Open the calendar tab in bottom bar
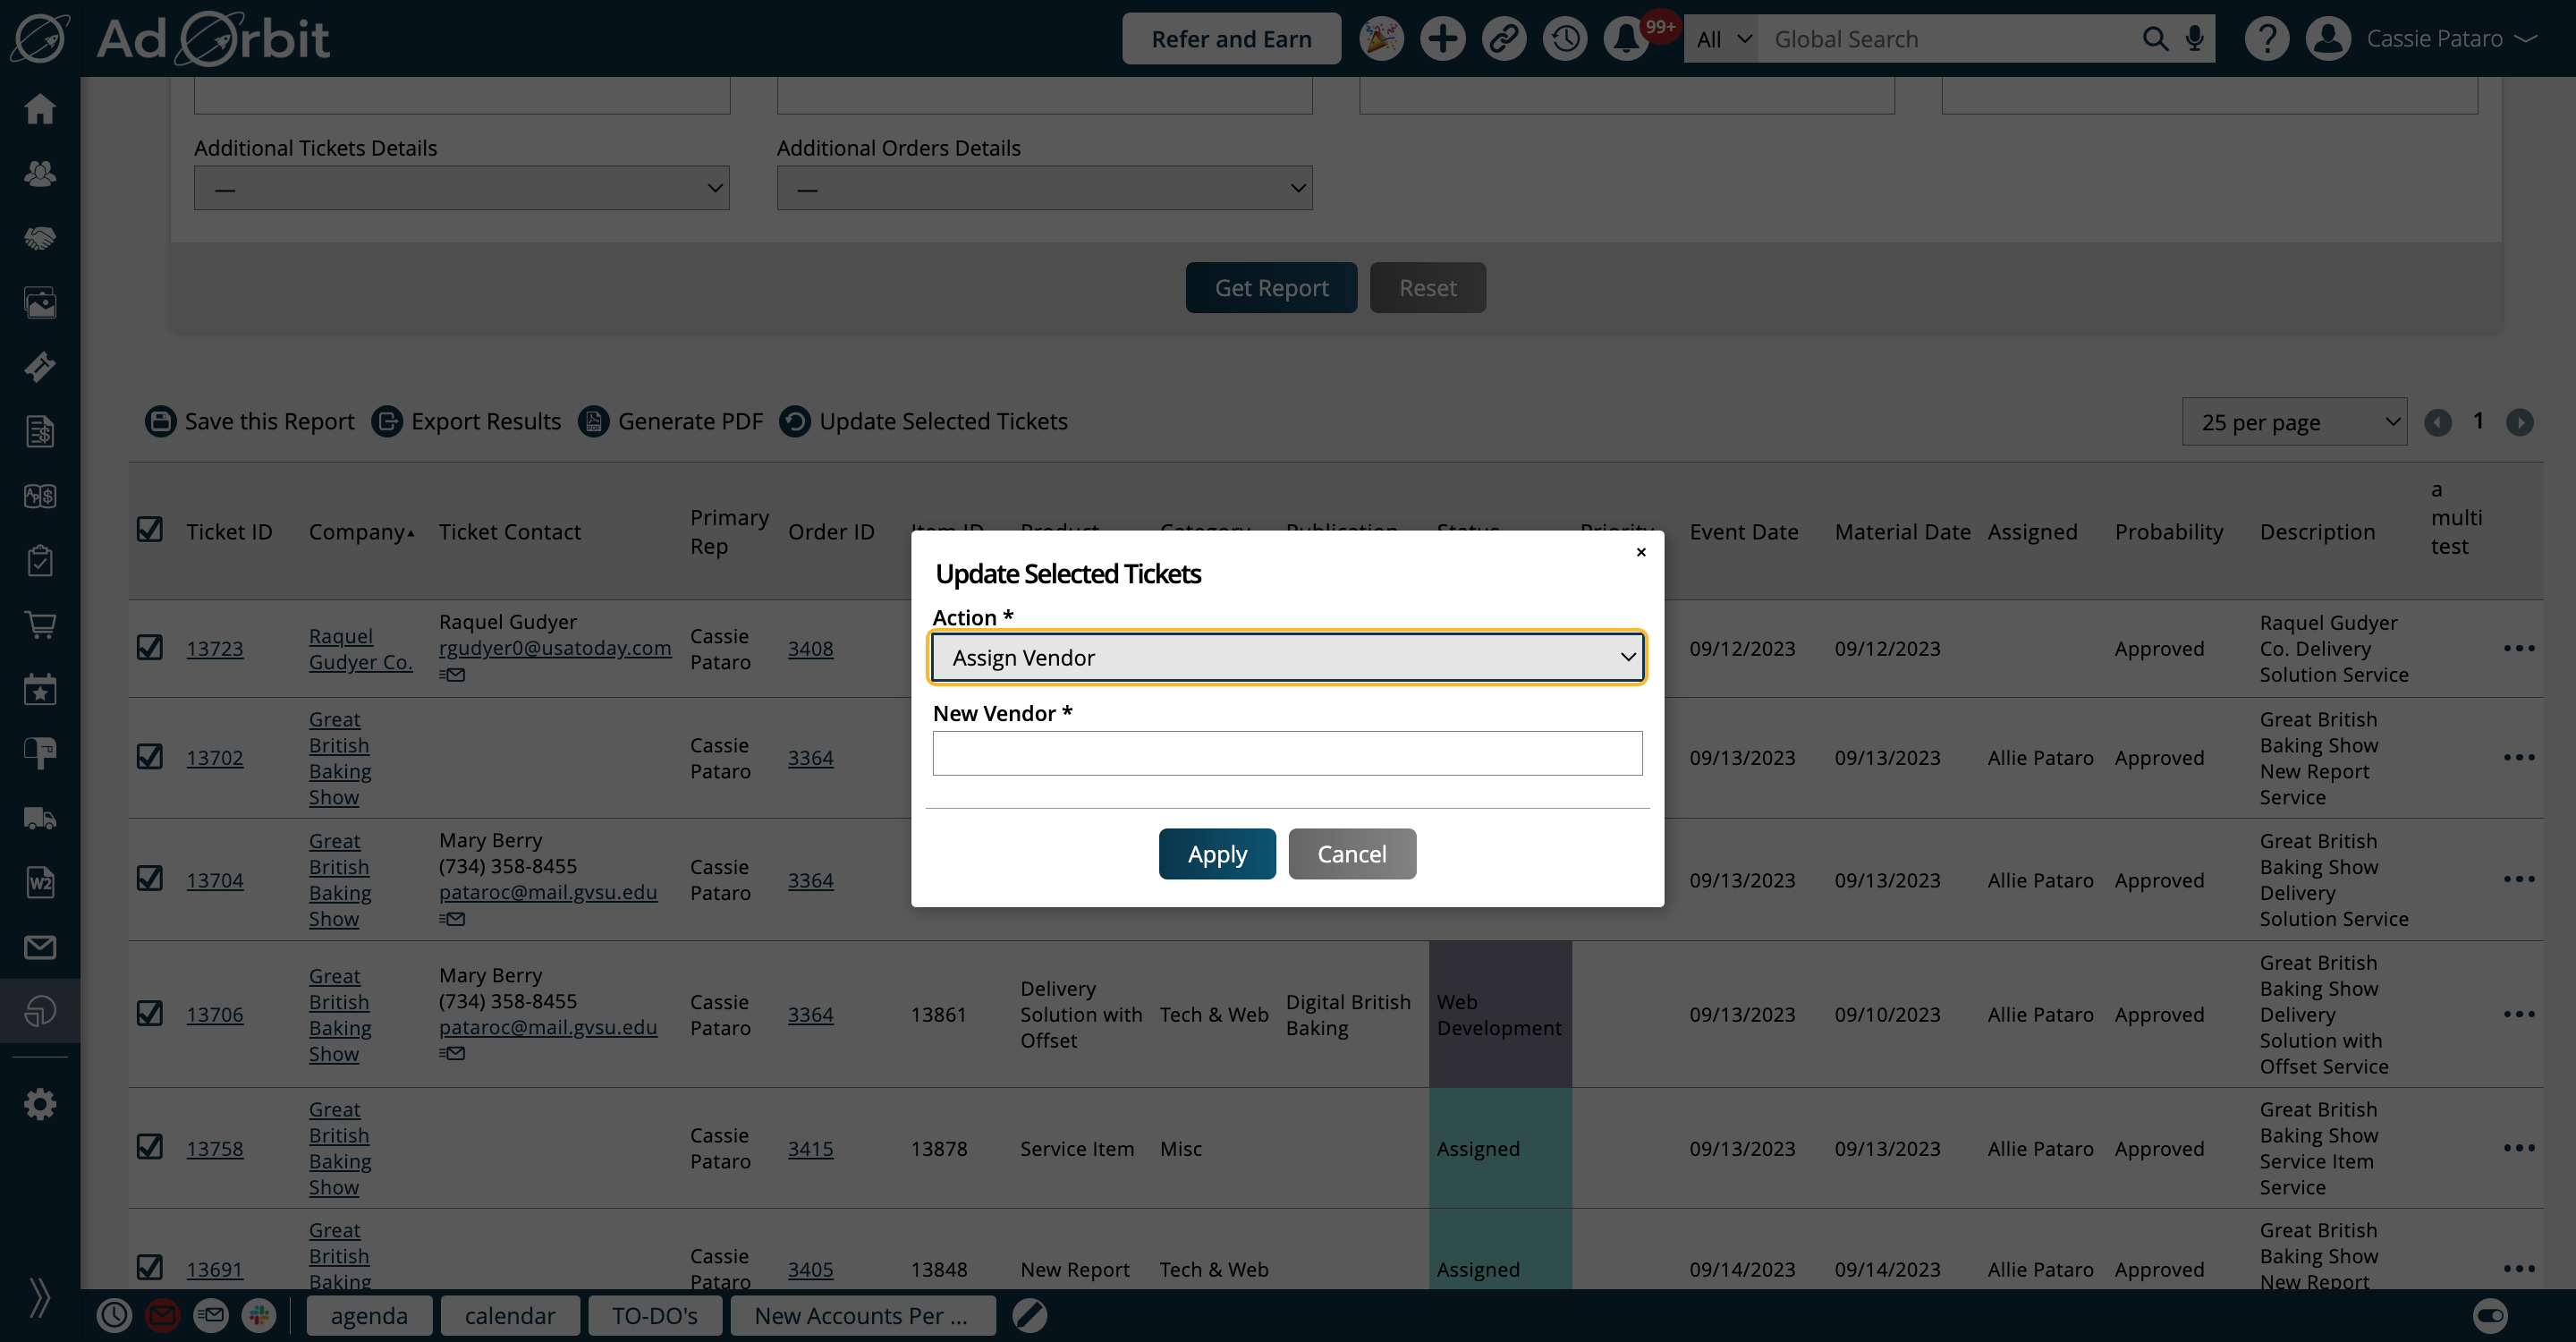The width and height of the screenshot is (2576, 1342). (x=510, y=1316)
